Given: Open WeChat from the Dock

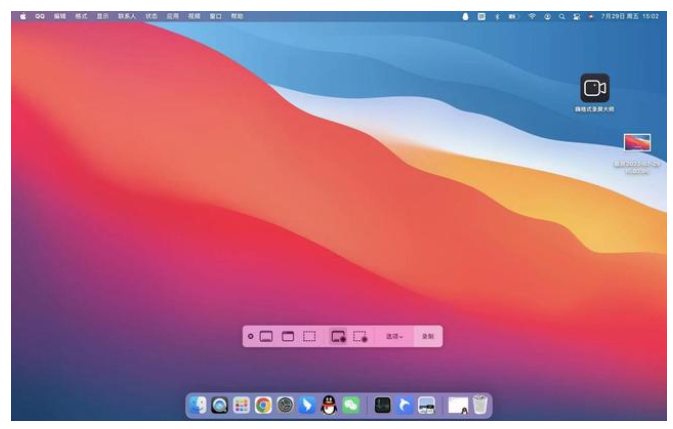Looking at the screenshot, I should pos(351,405).
